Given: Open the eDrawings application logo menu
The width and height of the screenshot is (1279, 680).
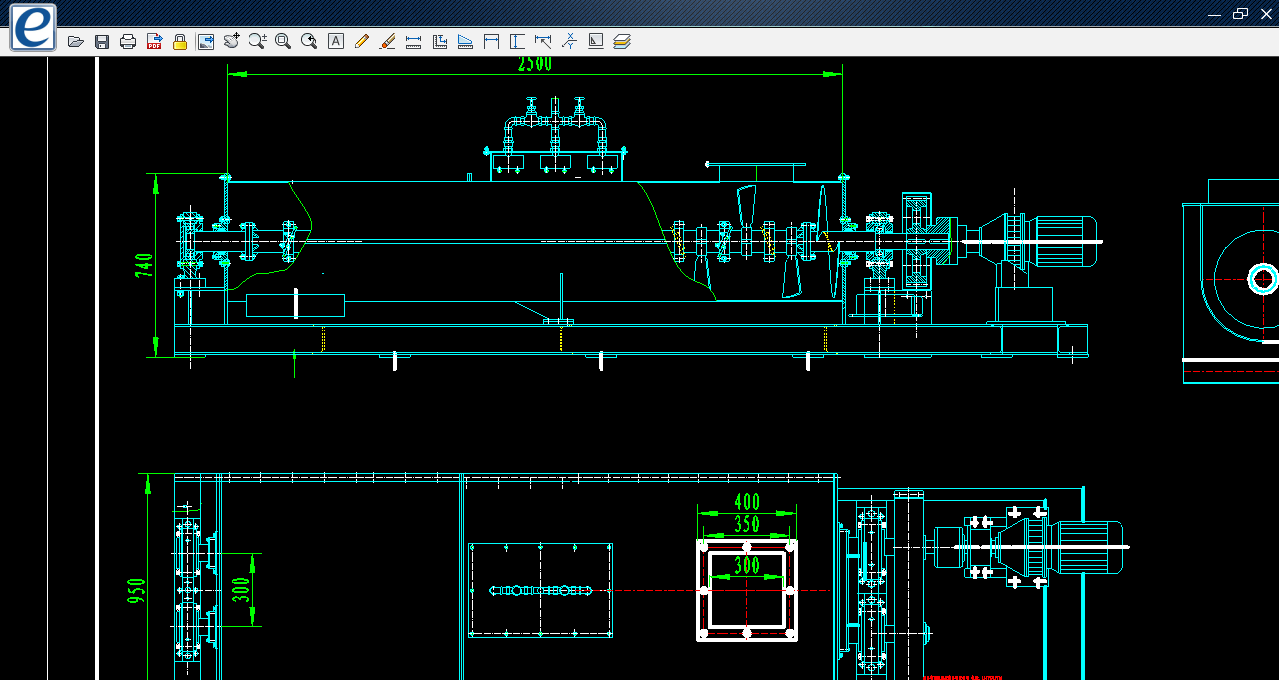Looking at the screenshot, I should 33,27.
